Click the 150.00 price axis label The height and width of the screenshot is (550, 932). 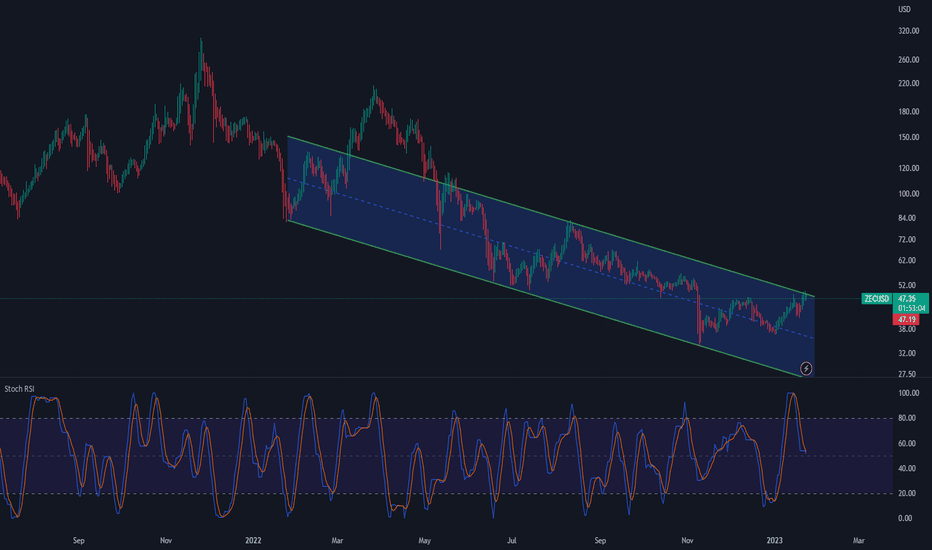[x=908, y=137]
